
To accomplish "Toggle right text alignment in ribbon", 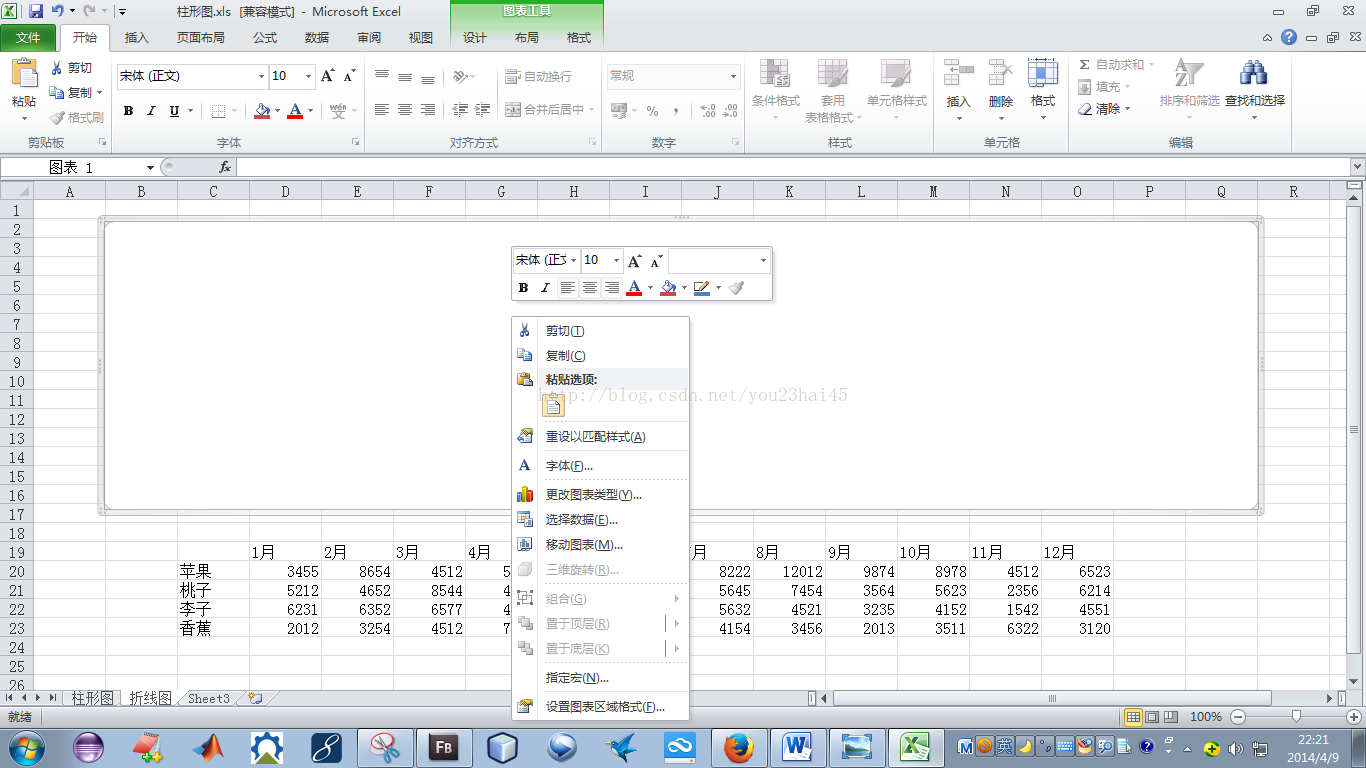I will click(427, 110).
